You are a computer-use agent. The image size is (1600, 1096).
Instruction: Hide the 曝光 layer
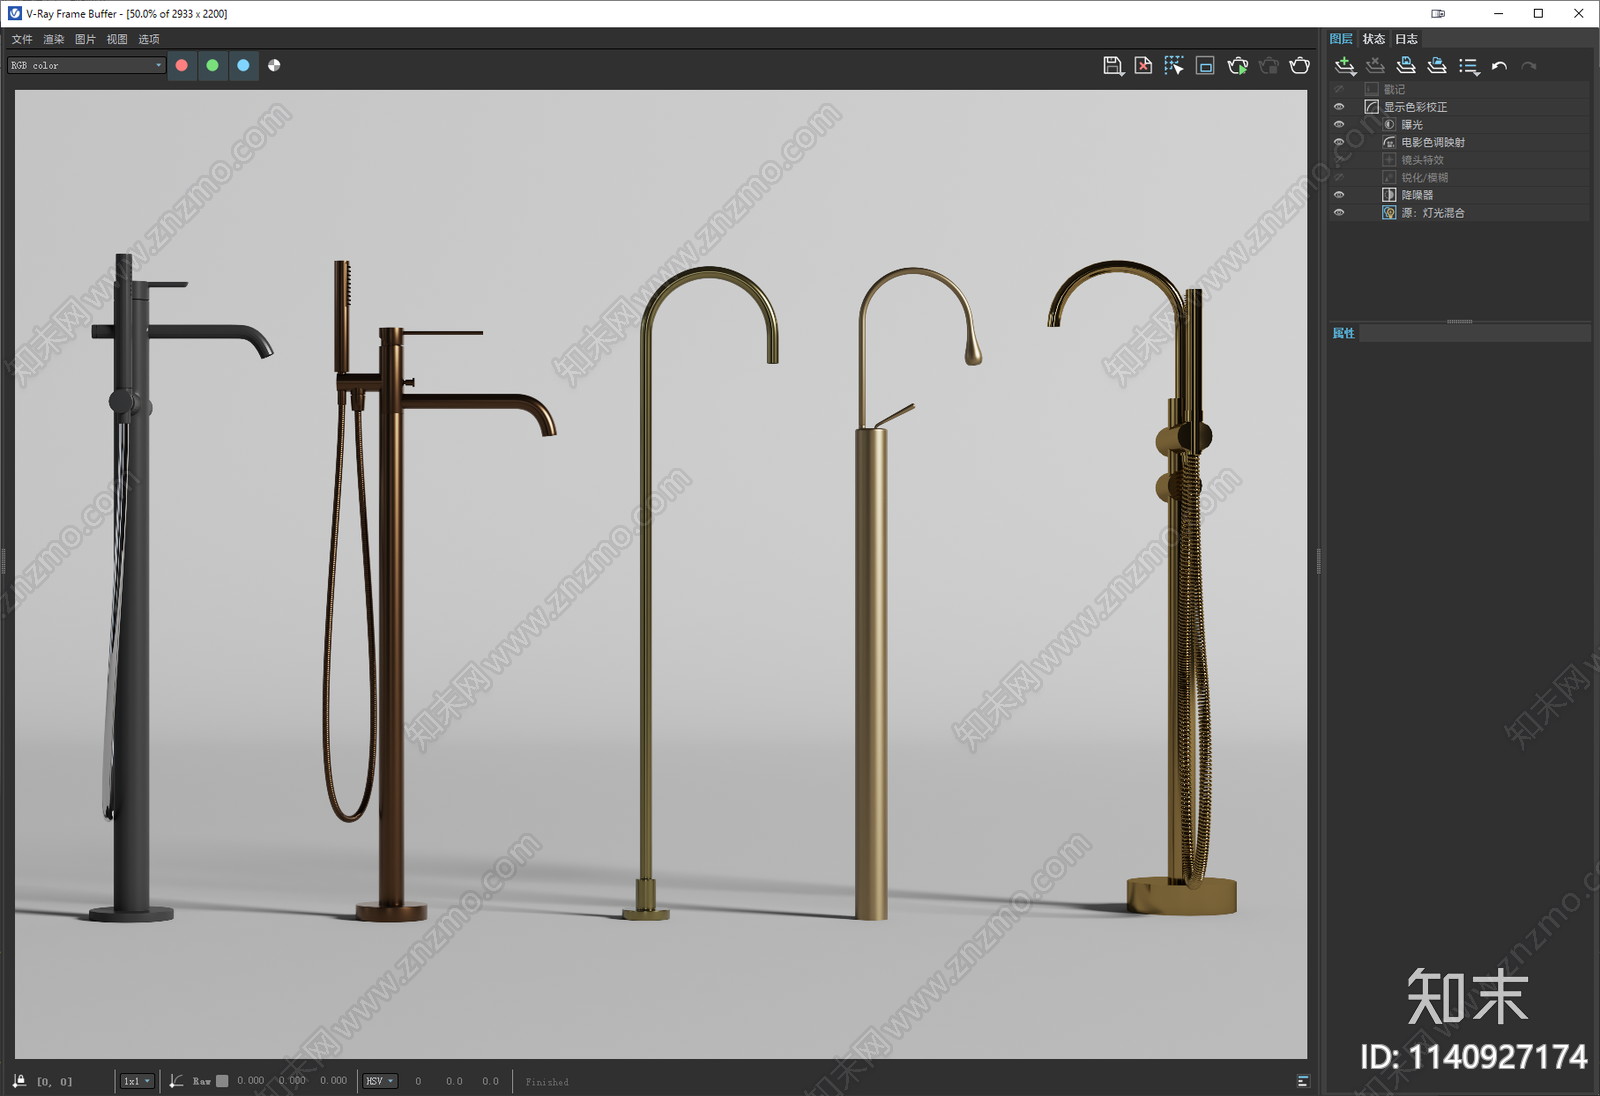point(1339,125)
